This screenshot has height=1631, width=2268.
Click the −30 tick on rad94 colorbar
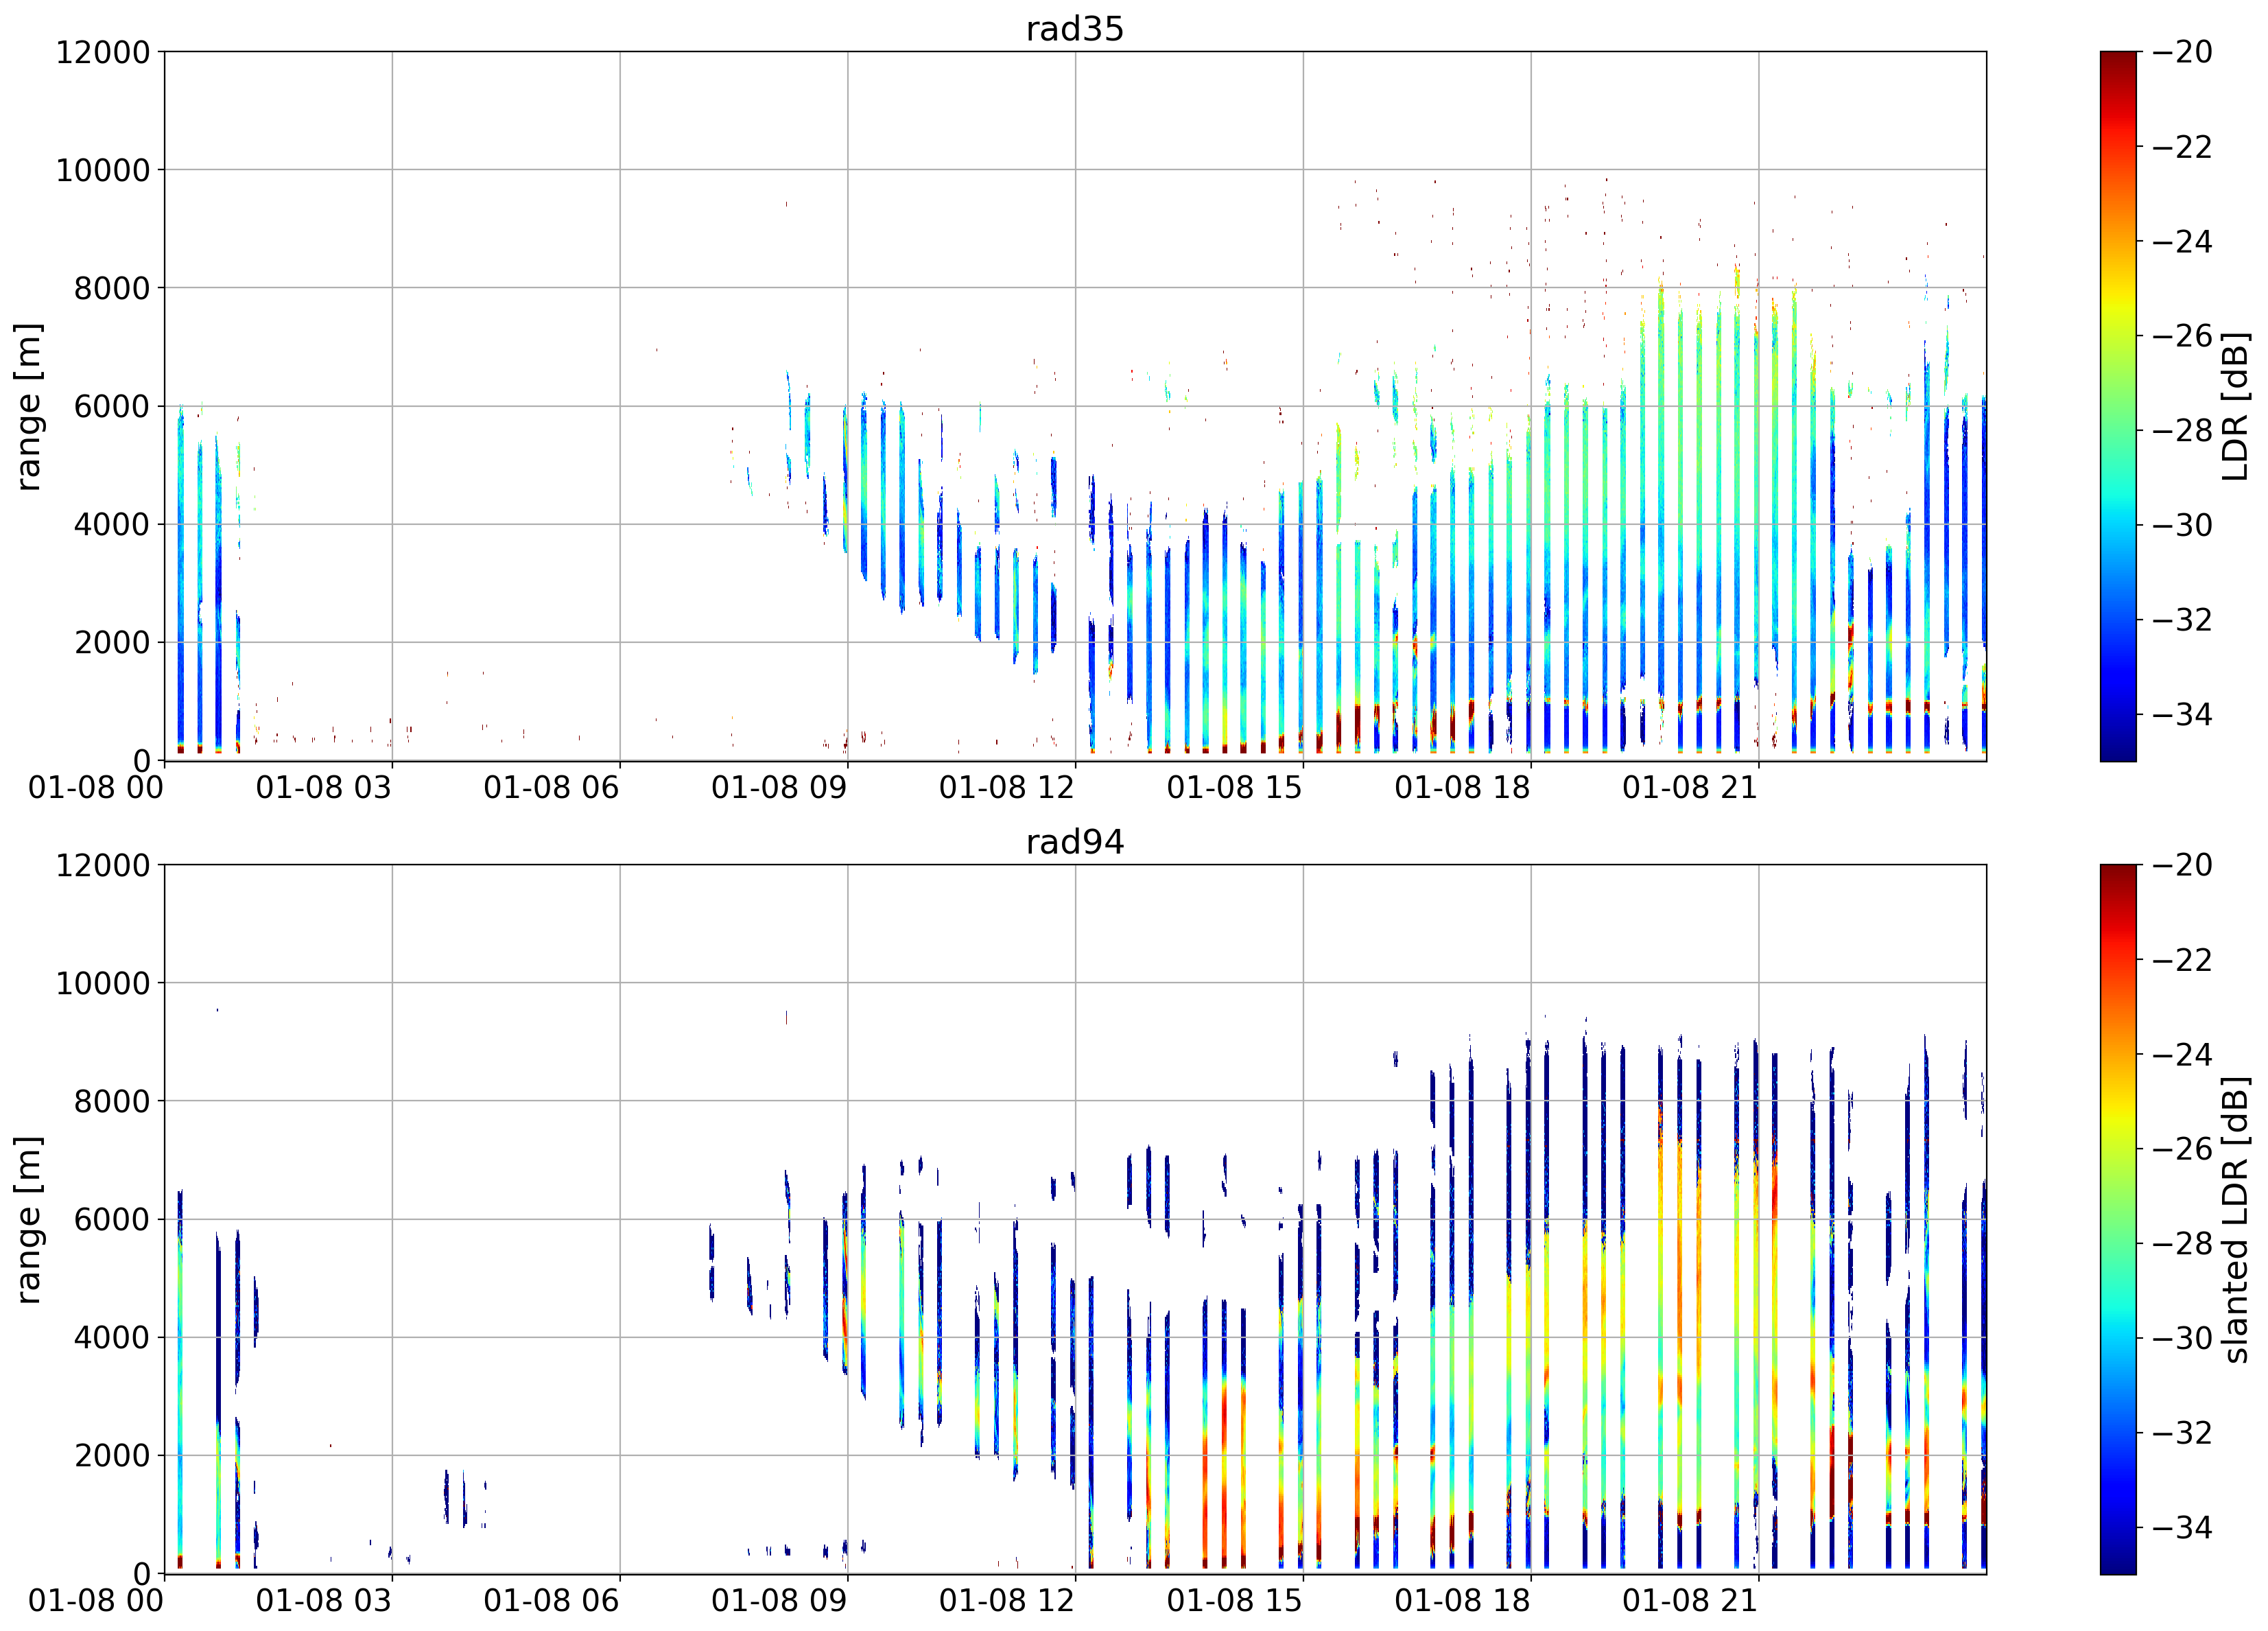pyautogui.click(x=2182, y=1338)
